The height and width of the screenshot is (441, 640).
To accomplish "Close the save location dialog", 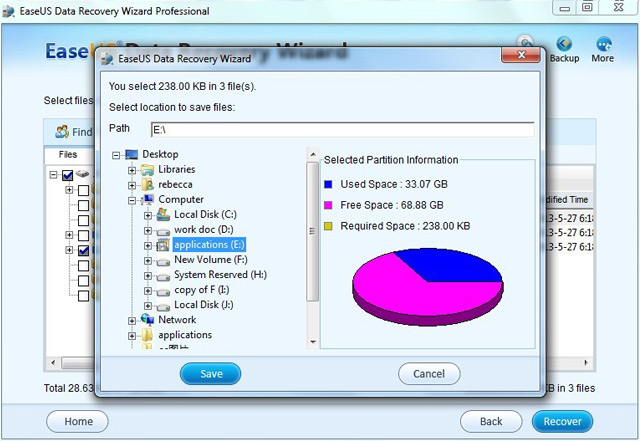I will pyautogui.click(x=521, y=55).
